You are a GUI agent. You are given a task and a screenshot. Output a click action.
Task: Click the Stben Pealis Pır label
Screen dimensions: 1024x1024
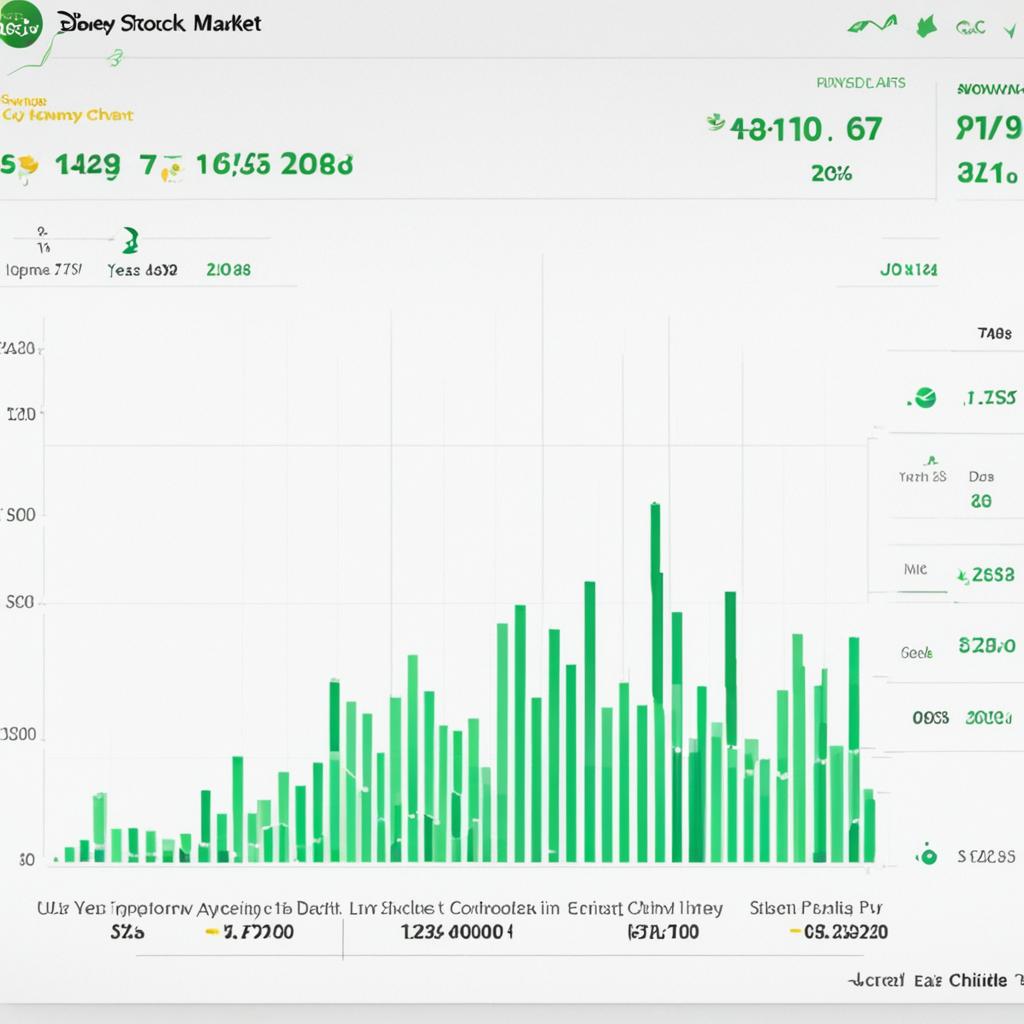[x=816, y=908]
